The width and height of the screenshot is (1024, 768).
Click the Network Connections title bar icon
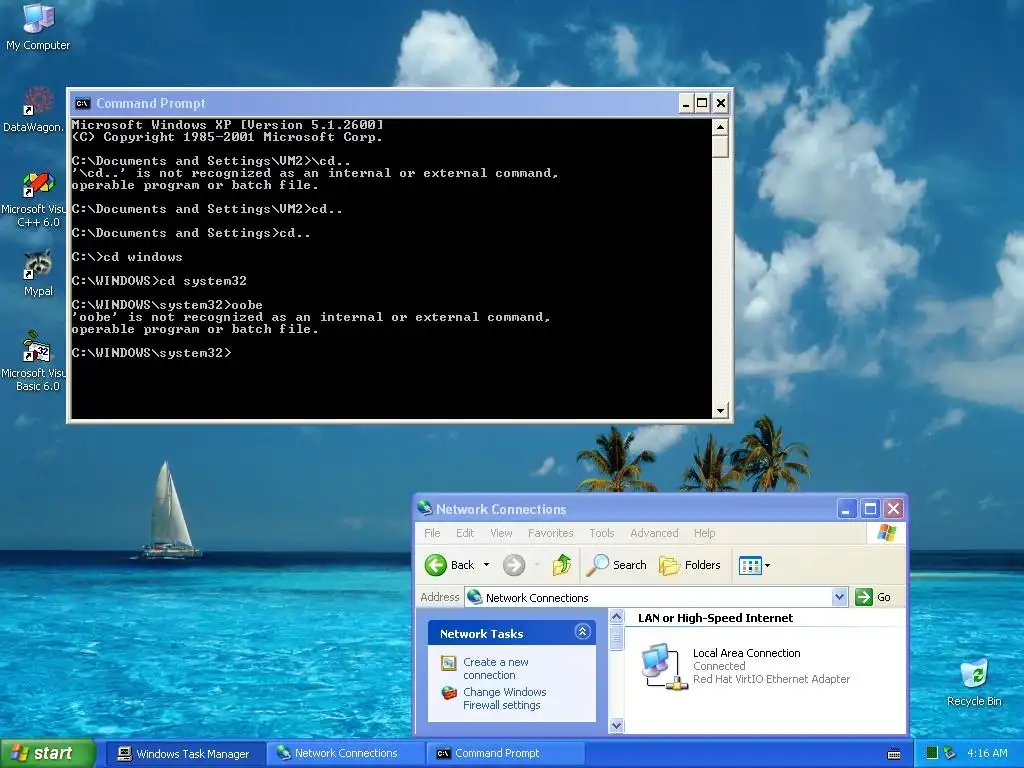coord(425,508)
